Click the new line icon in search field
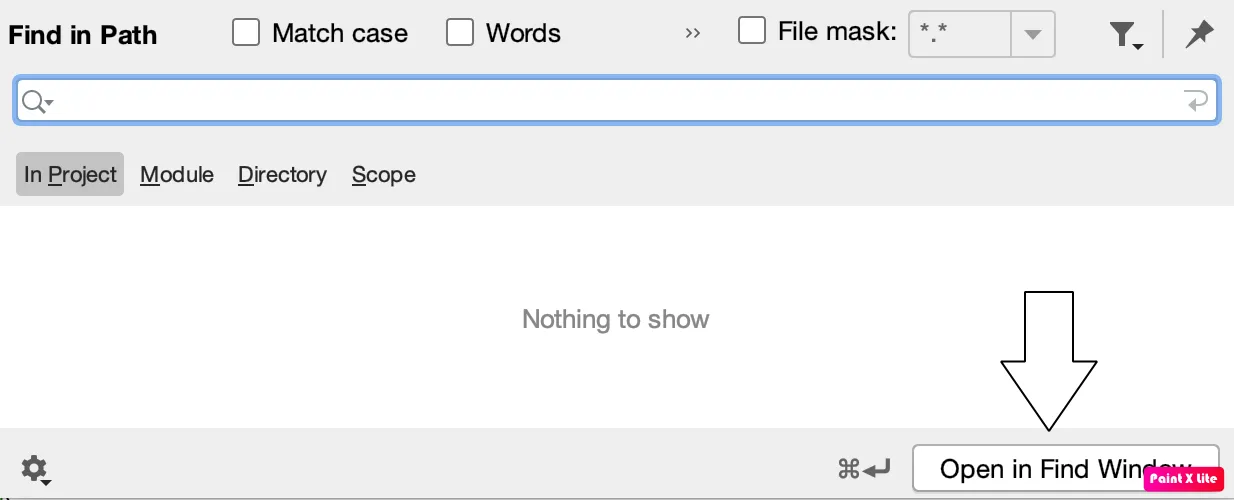The image size is (1234, 500). tap(1195, 100)
